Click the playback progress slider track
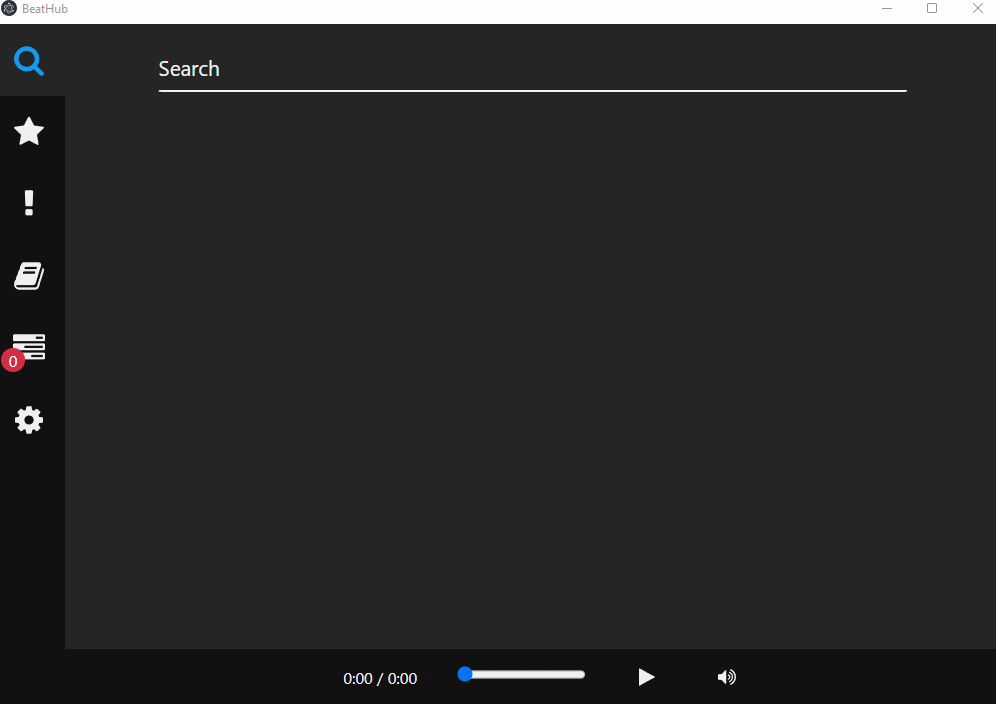996x704 pixels. tap(522, 675)
